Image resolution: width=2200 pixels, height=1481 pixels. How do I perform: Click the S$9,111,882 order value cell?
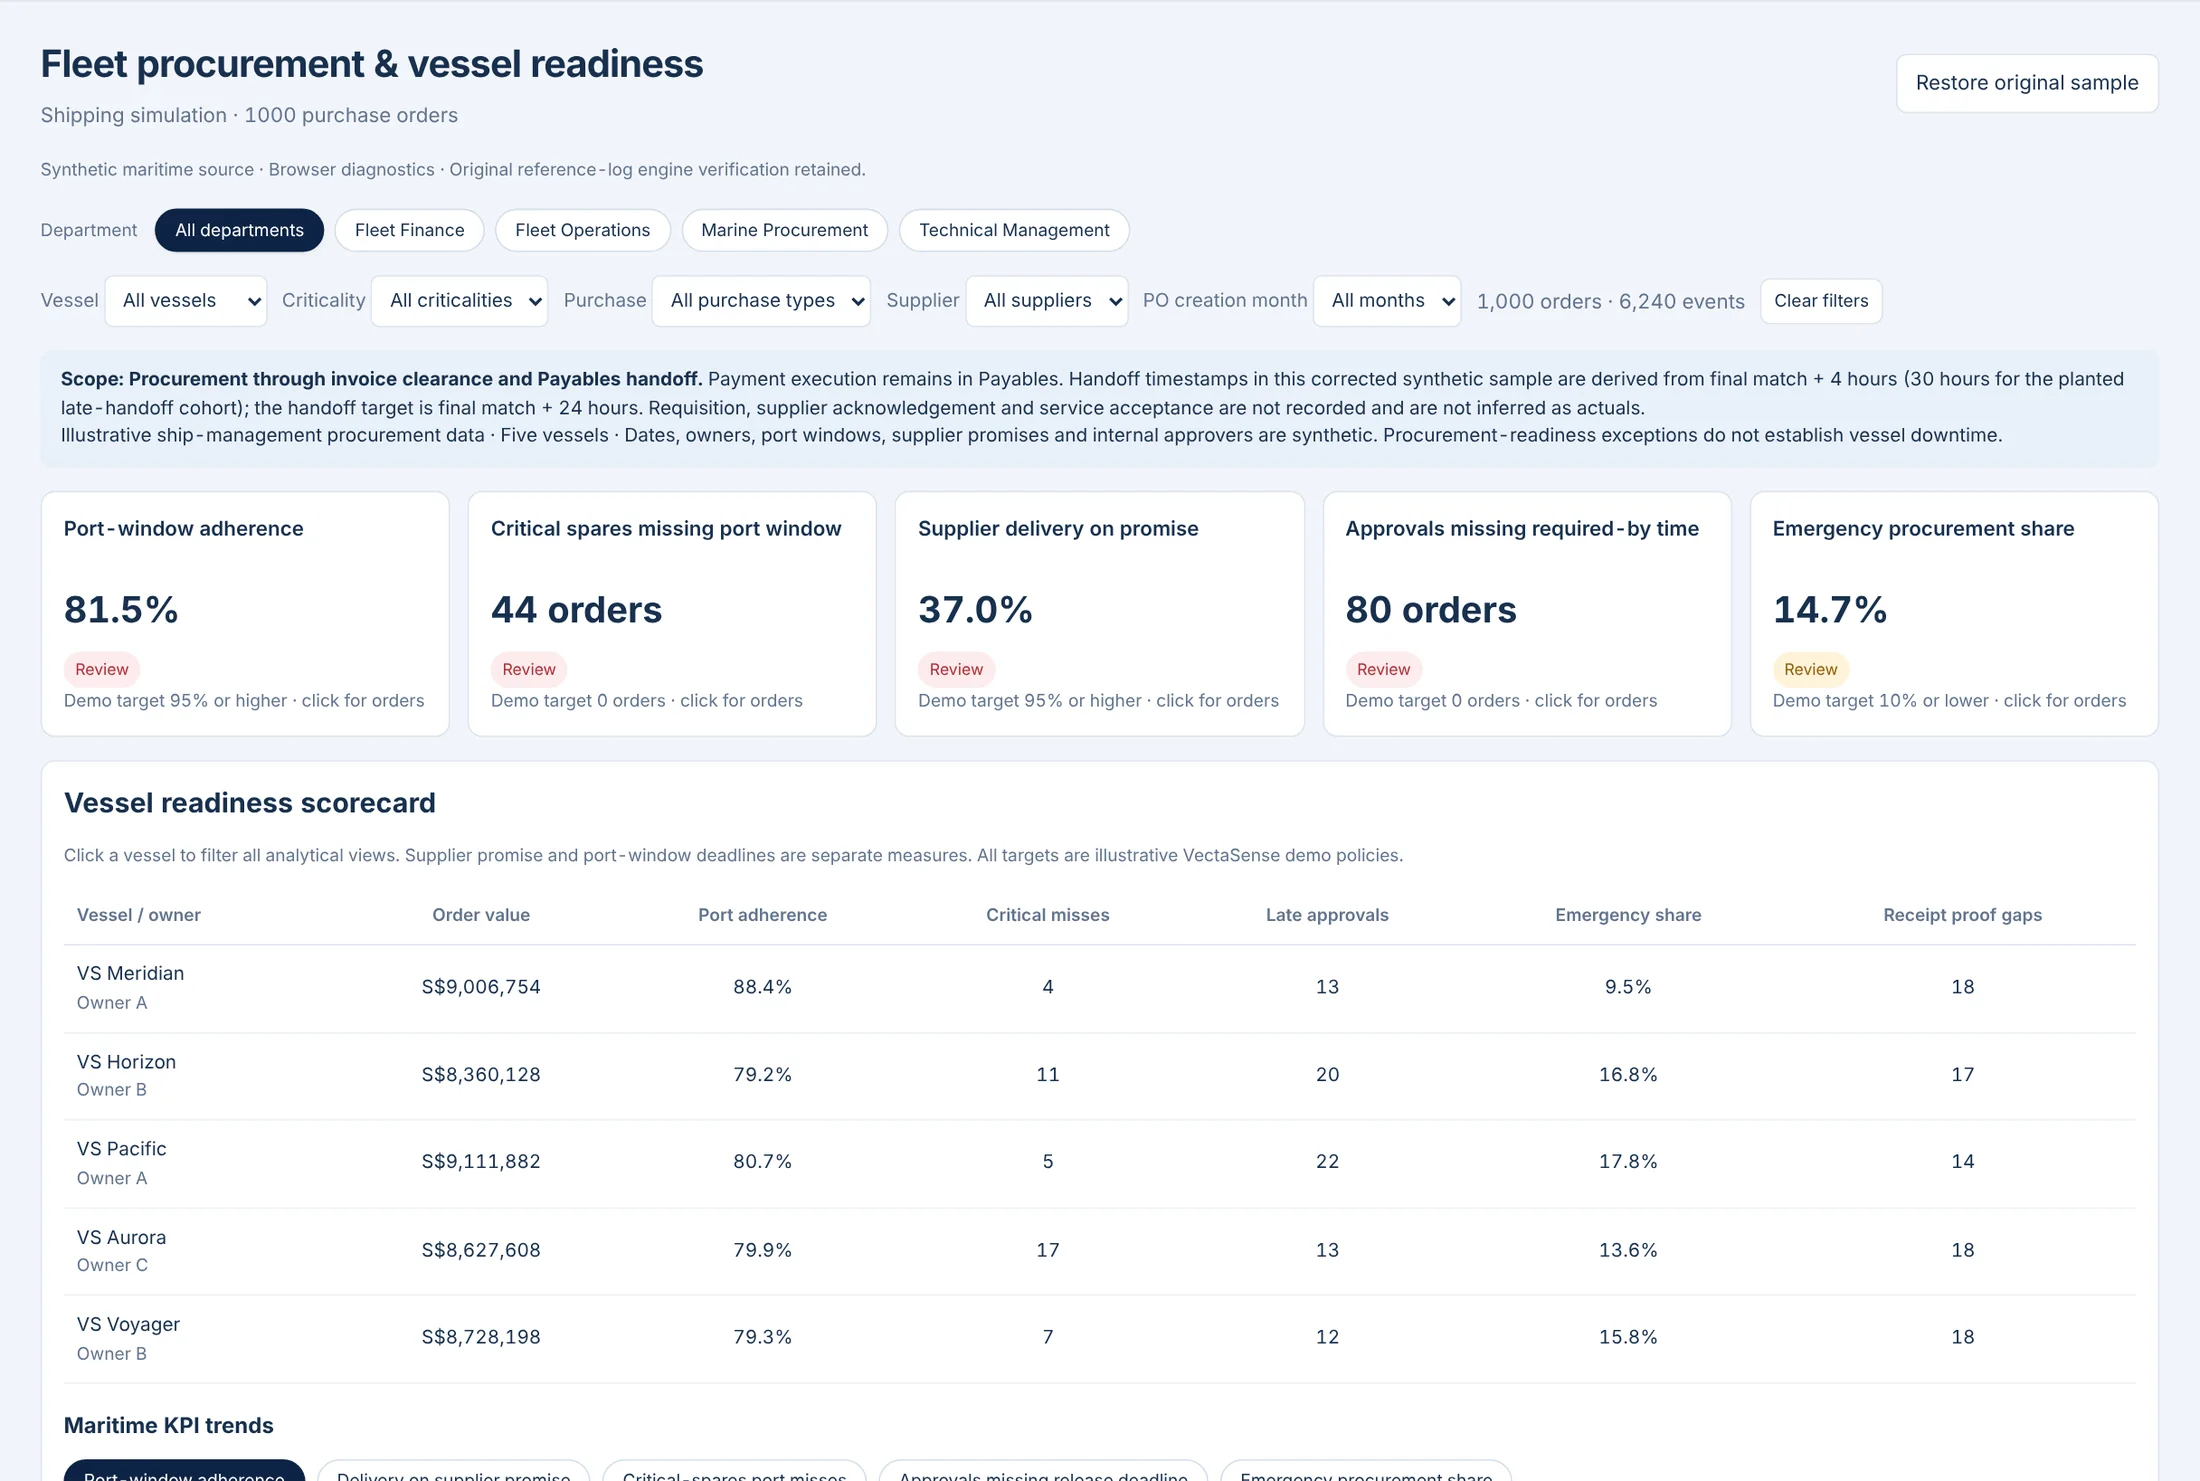481,1162
